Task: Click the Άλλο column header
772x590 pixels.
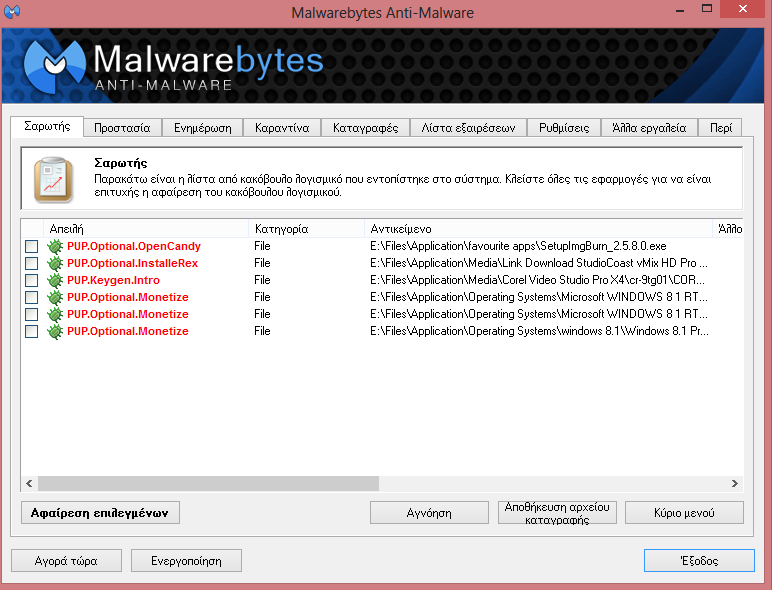Action: [728, 229]
